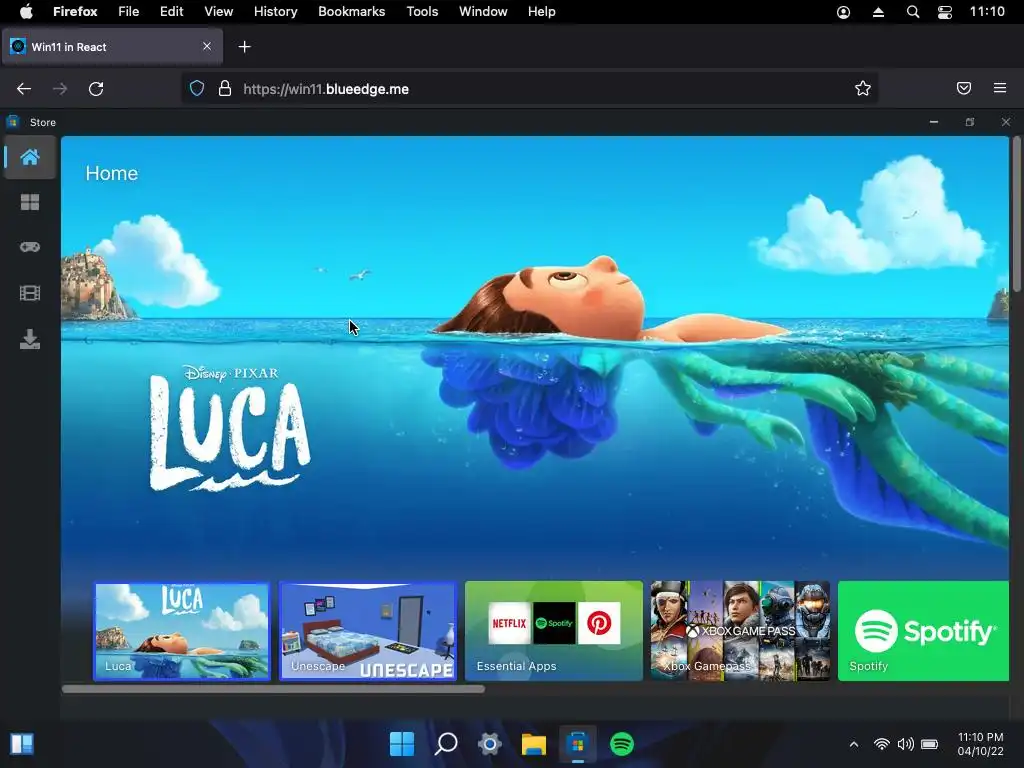Close the Win11 in React tab
This screenshot has width=1024, height=768.
coord(207,46)
